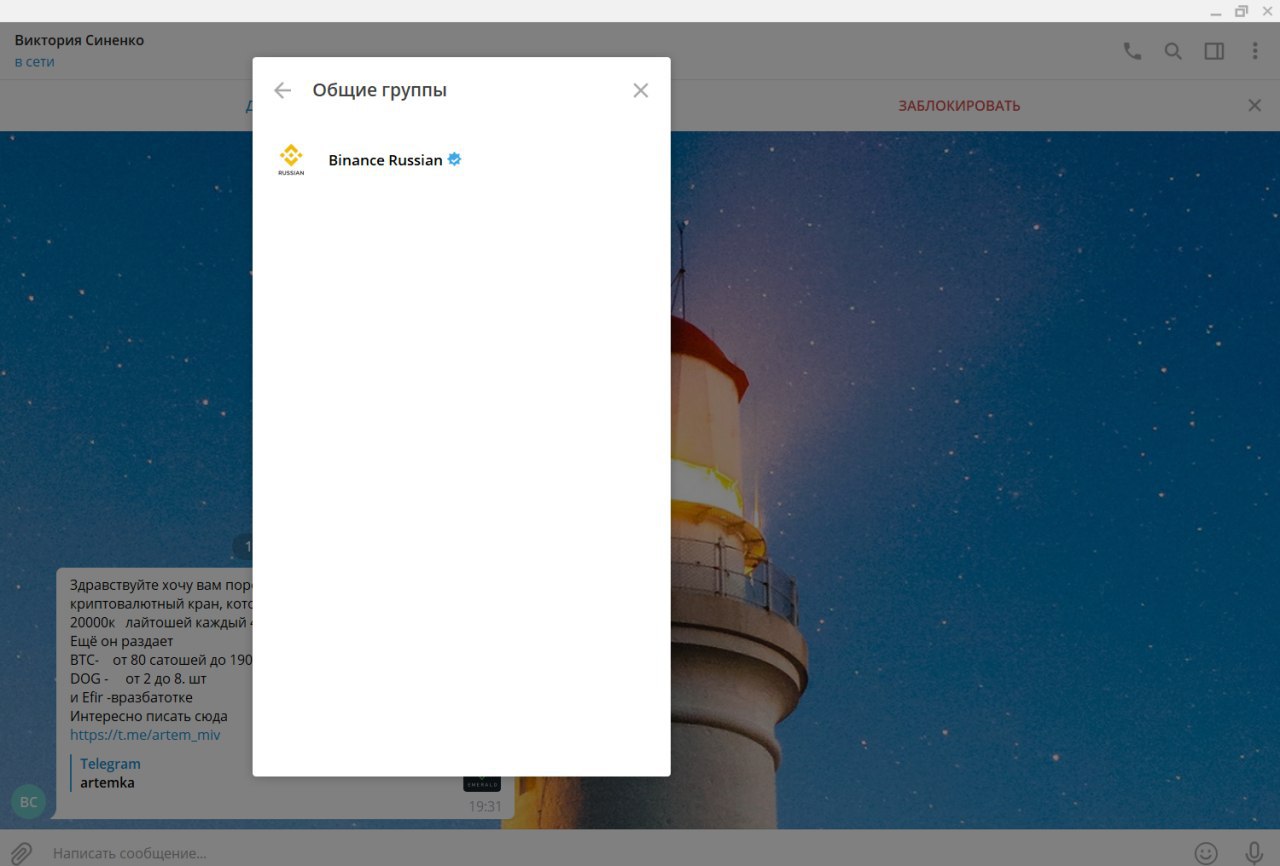Record a voice message with microphone
Viewport: 1280px width, 866px height.
point(1254,853)
